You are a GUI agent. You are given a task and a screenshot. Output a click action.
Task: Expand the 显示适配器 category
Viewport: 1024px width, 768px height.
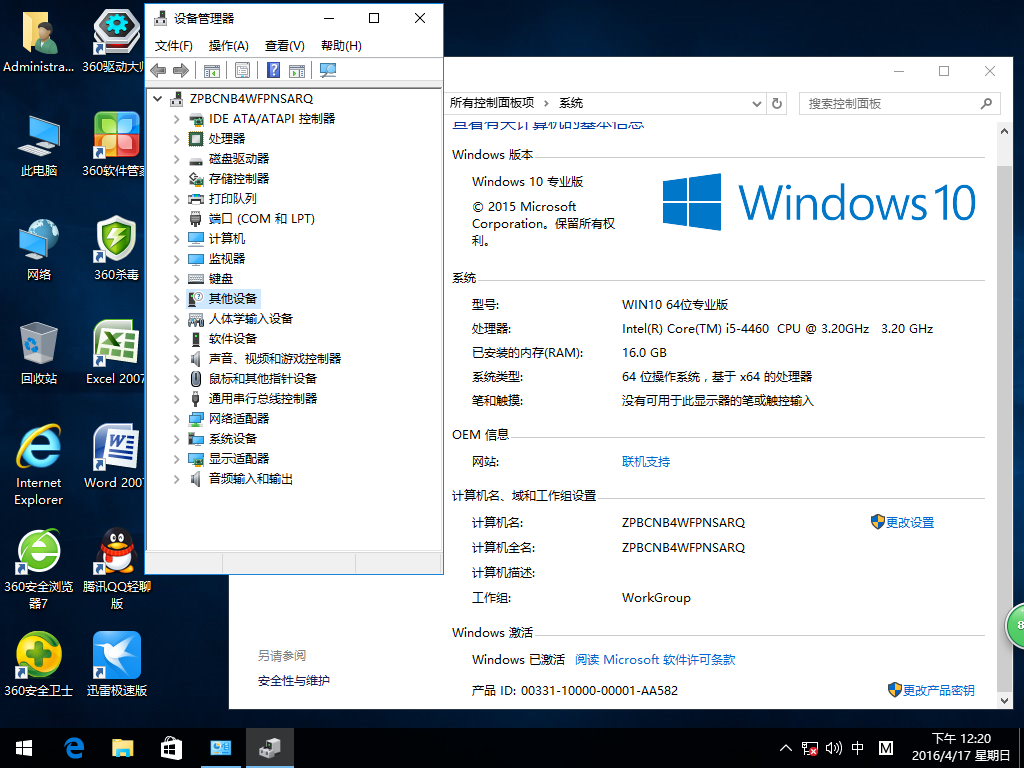[177, 458]
